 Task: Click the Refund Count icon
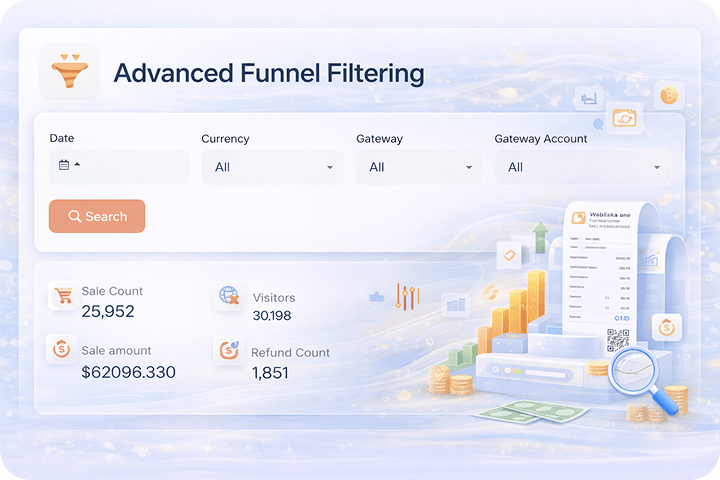pyautogui.click(x=229, y=350)
